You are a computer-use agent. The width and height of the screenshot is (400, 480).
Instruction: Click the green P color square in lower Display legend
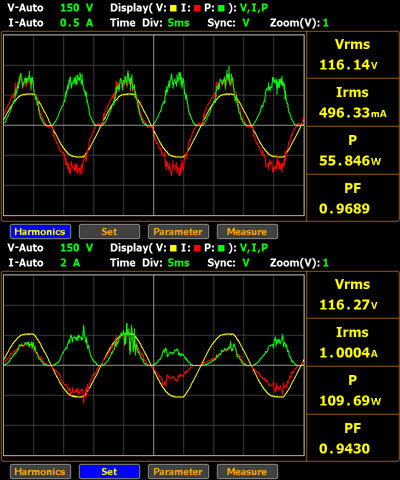tap(221, 248)
